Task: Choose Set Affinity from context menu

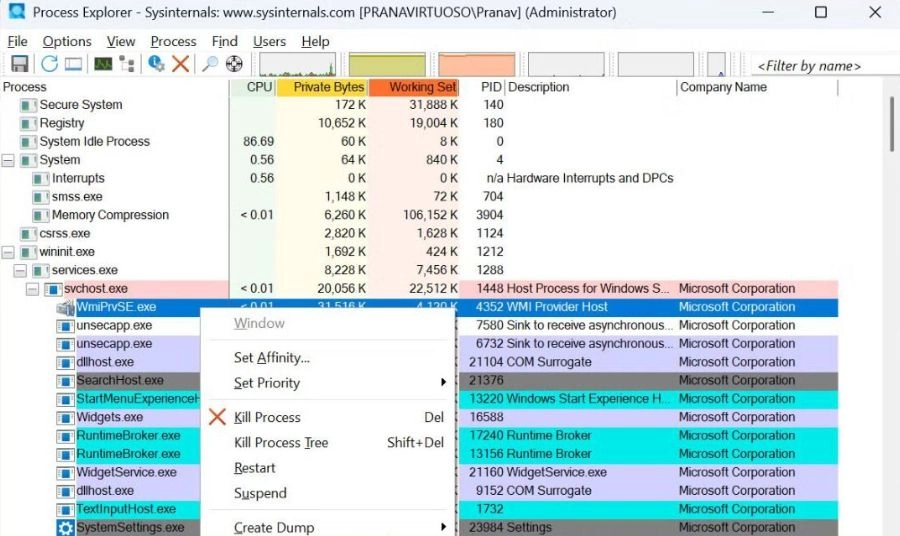Action: pyautogui.click(x=328, y=358)
